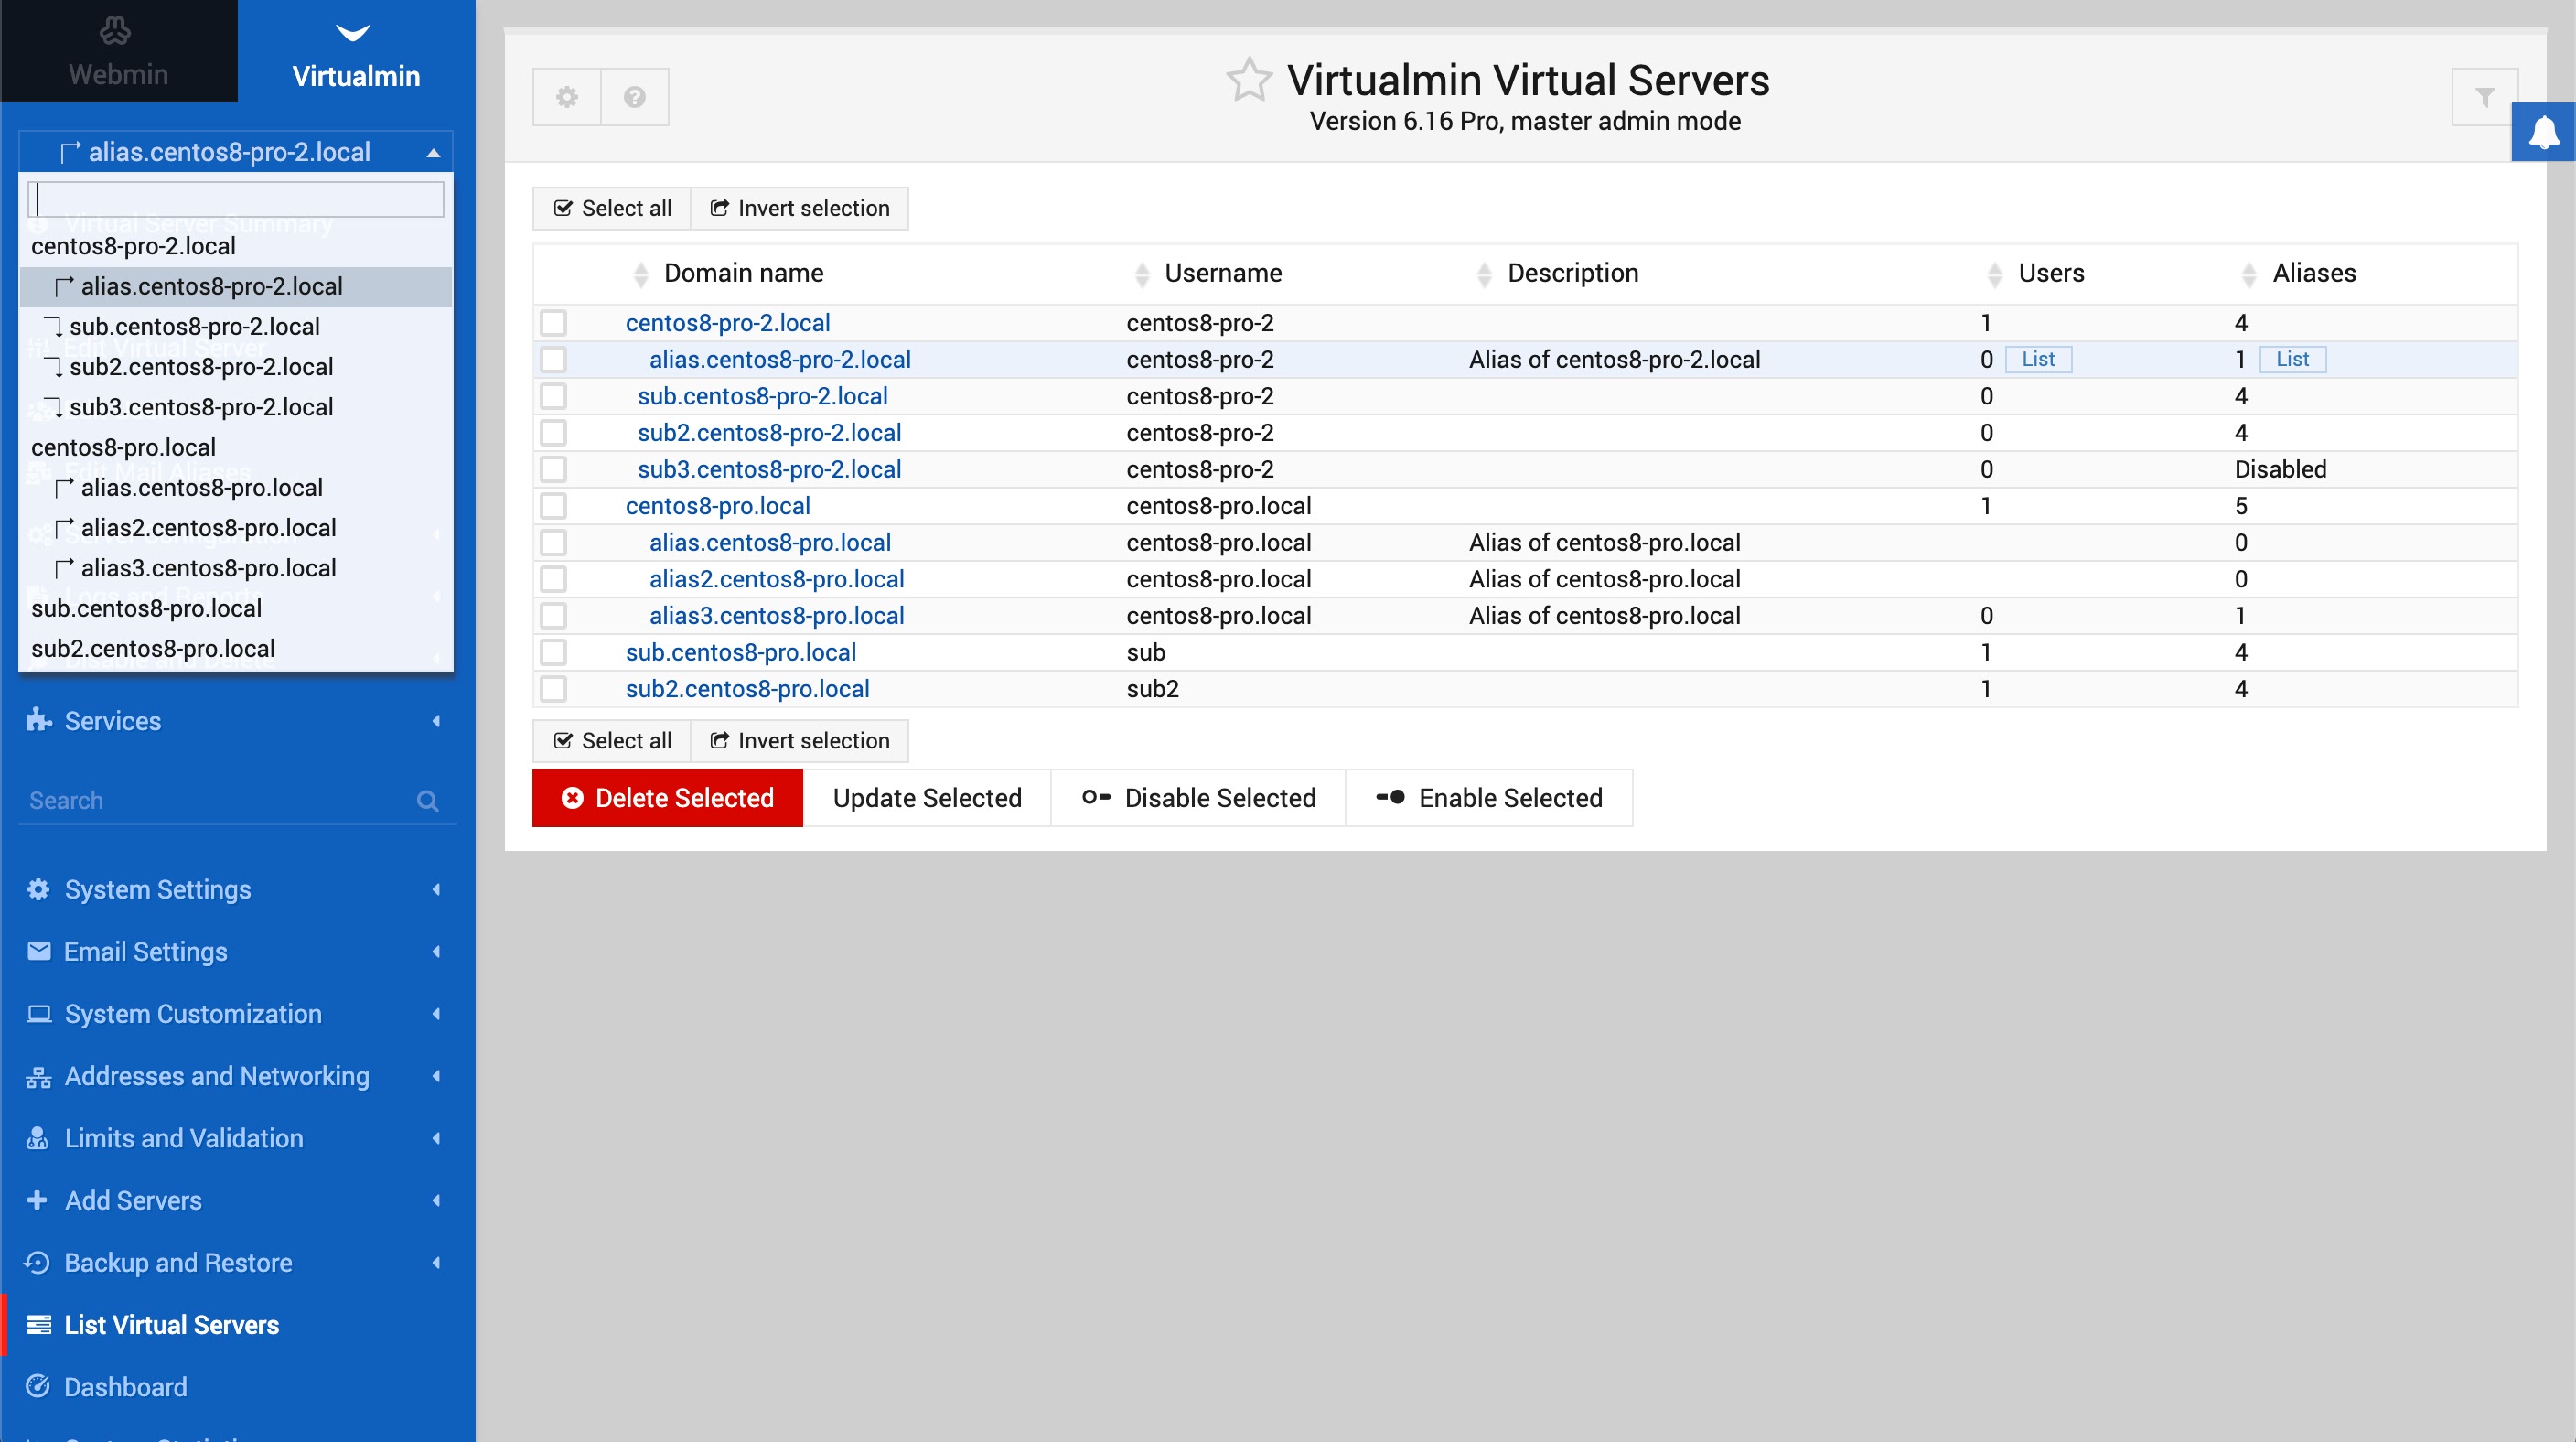Click the Delete Selected button

pyautogui.click(x=667, y=798)
